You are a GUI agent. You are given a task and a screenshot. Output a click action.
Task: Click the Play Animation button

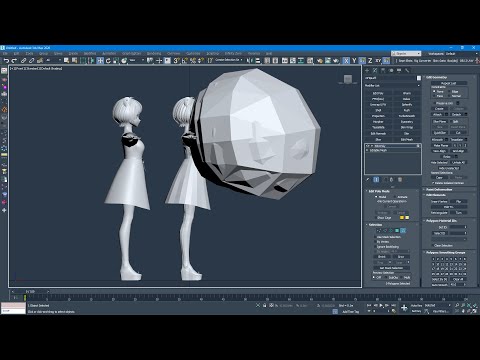pos(381,305)
